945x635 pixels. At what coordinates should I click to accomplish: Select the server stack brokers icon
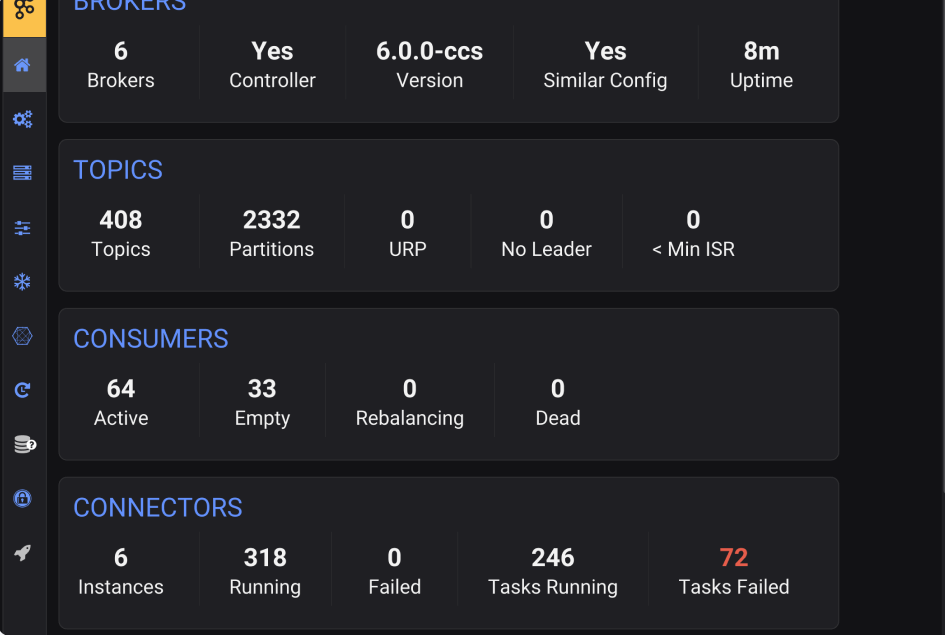[23, 174]
